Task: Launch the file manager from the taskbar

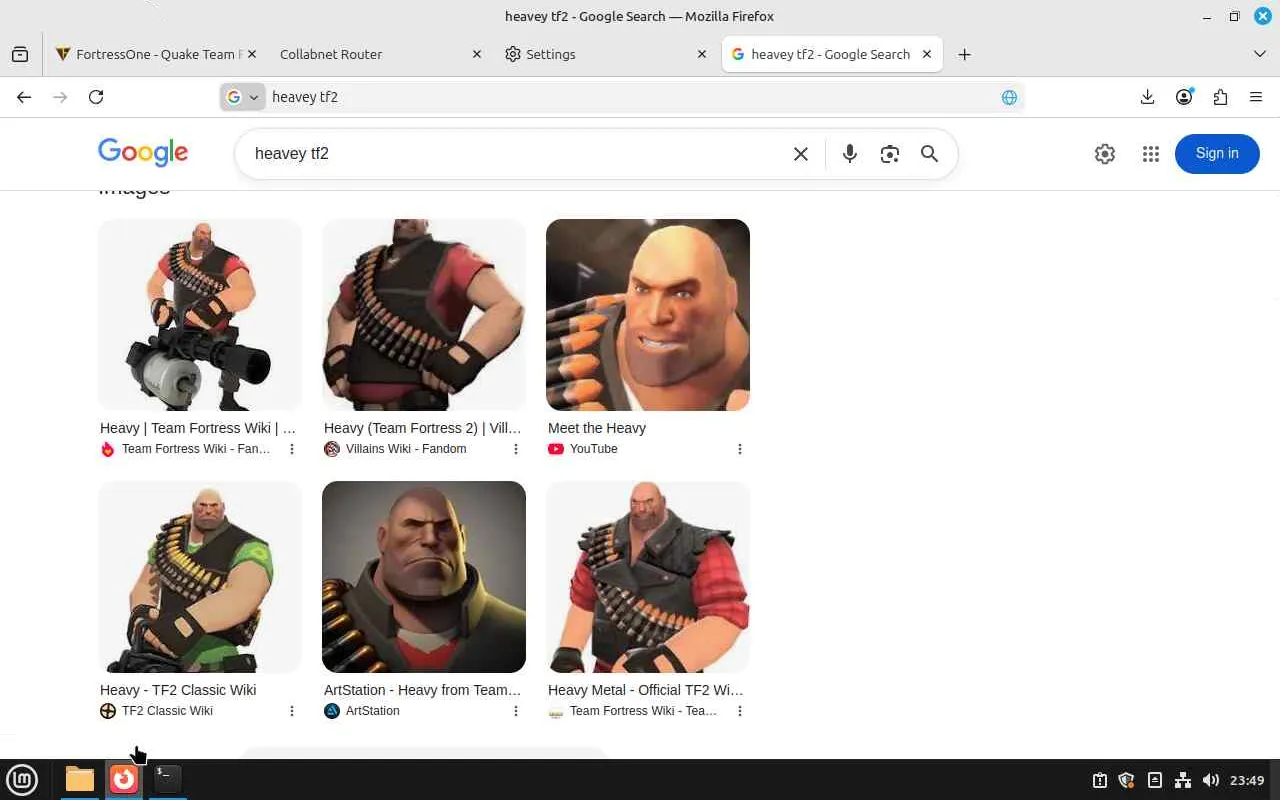Action: coord(80,779)
